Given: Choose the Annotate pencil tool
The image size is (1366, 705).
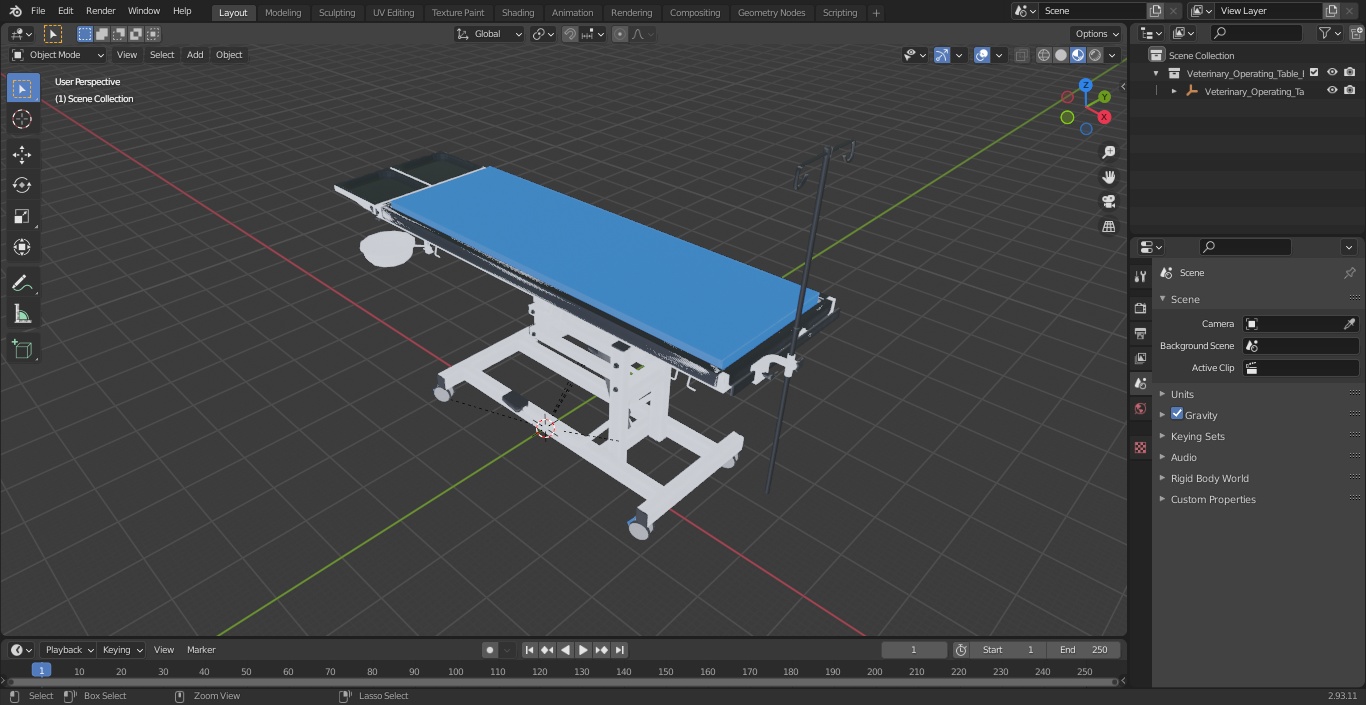Looking at the screenshot, I should (x=22, y=284).
